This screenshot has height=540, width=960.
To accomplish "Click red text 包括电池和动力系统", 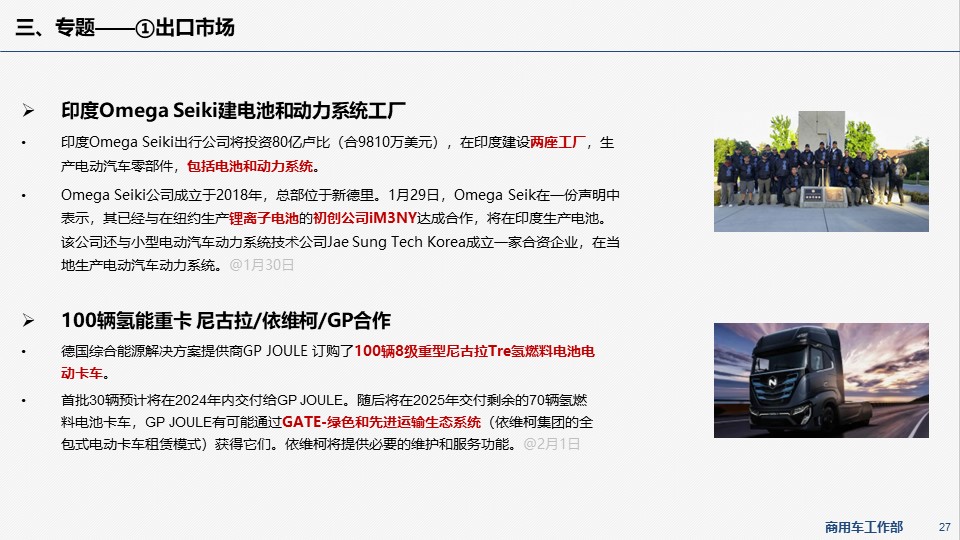I will tap(250, 166).
